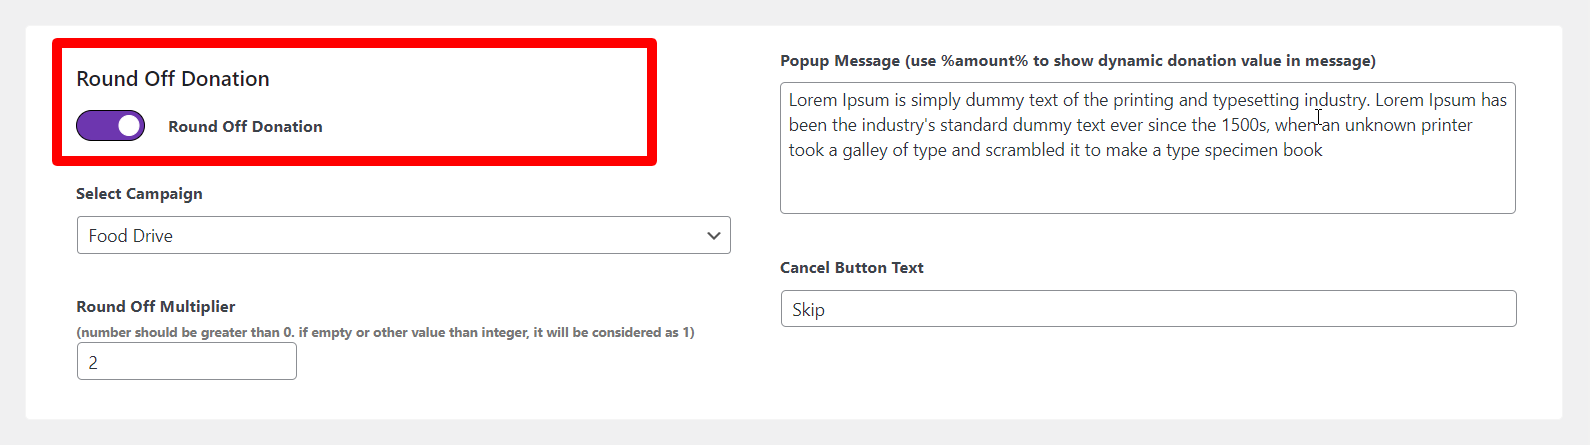The height and width of the screenshot is (445, 1590).
Task: Click the word 'typesetting' in popup message
Action: [x=1256, y=100]
